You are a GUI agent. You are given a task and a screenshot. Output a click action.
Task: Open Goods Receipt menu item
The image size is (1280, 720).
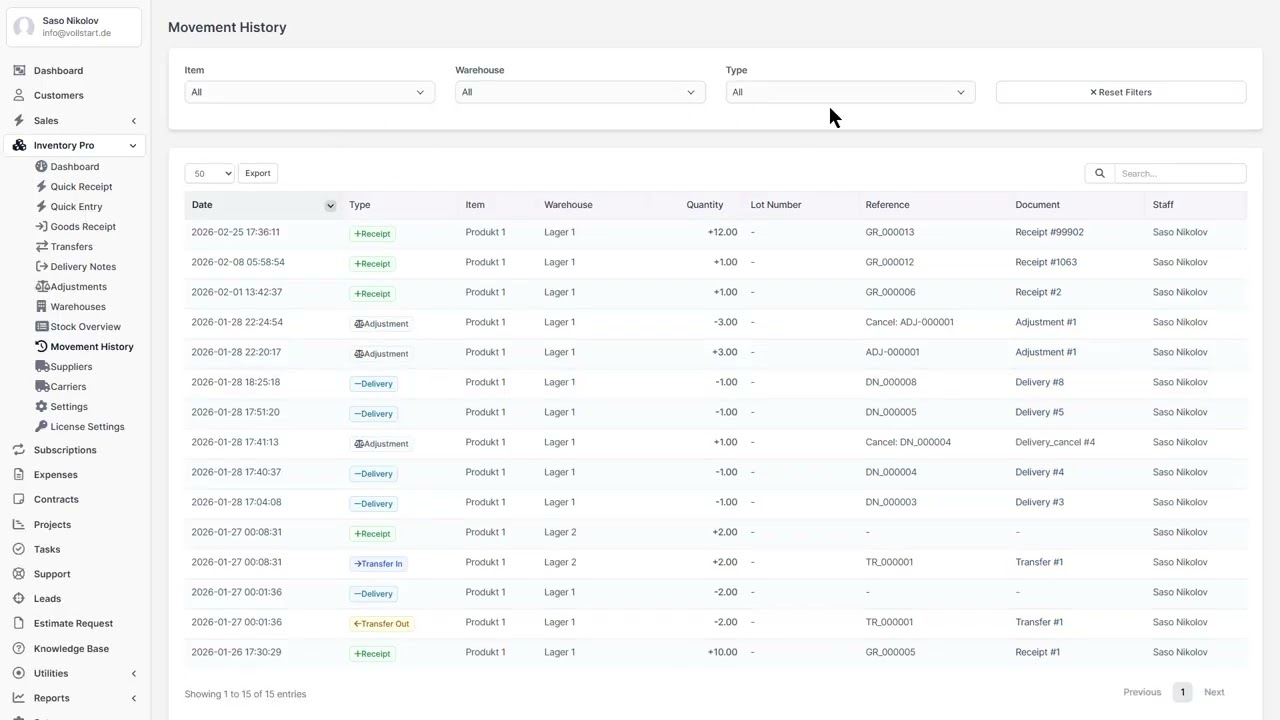point(83,226)
